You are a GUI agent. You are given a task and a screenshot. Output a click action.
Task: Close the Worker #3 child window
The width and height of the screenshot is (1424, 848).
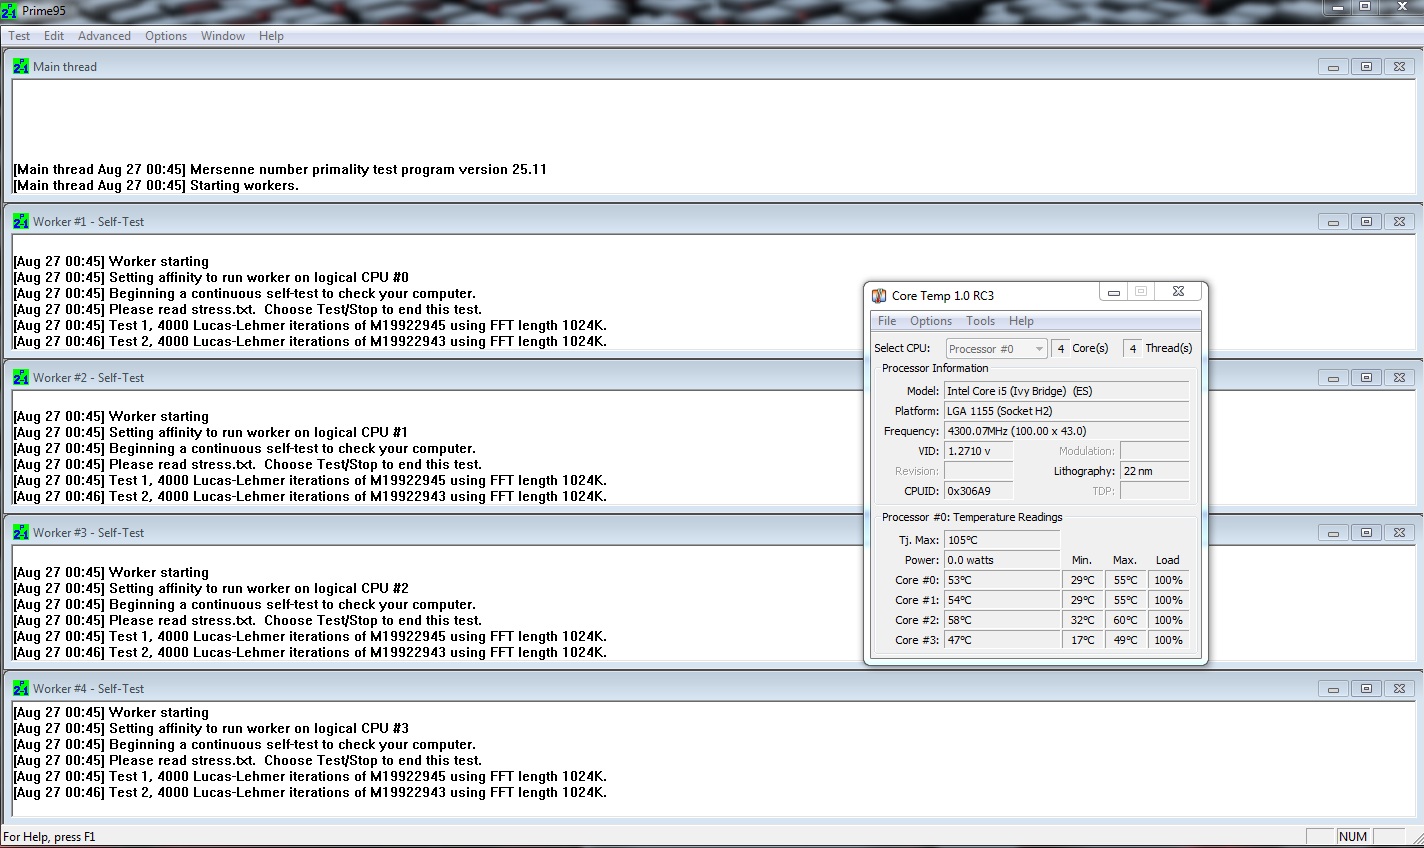tap(1399, 533)
